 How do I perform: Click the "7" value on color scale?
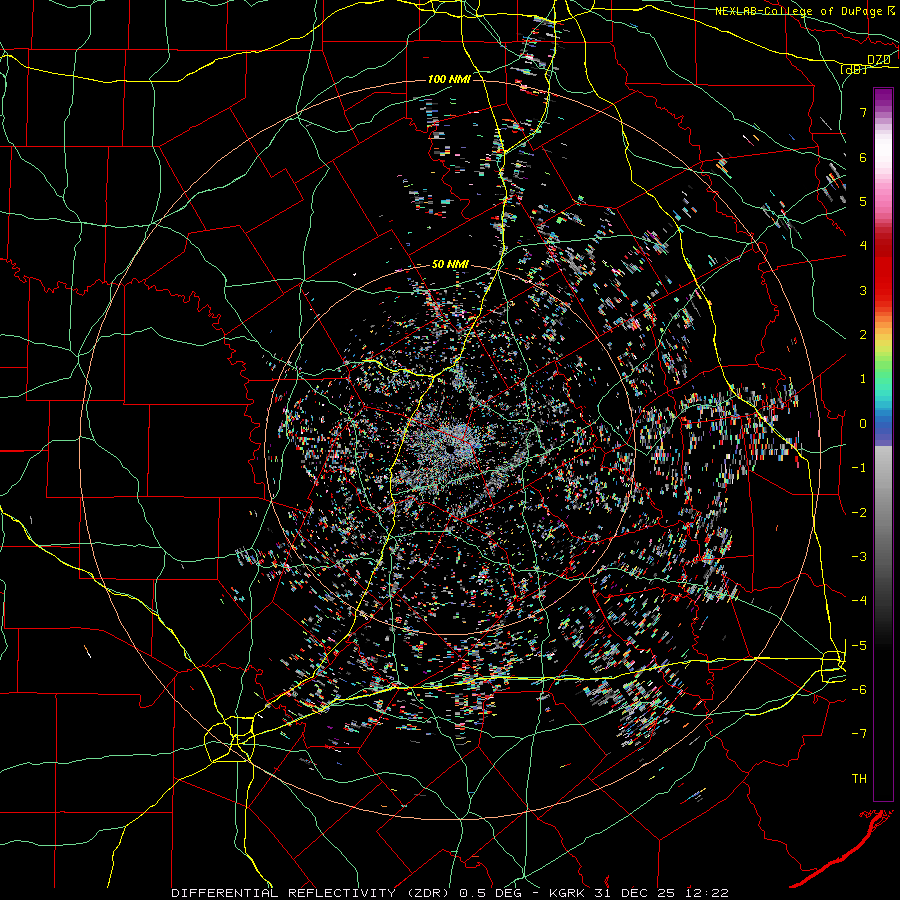(863, 112)
